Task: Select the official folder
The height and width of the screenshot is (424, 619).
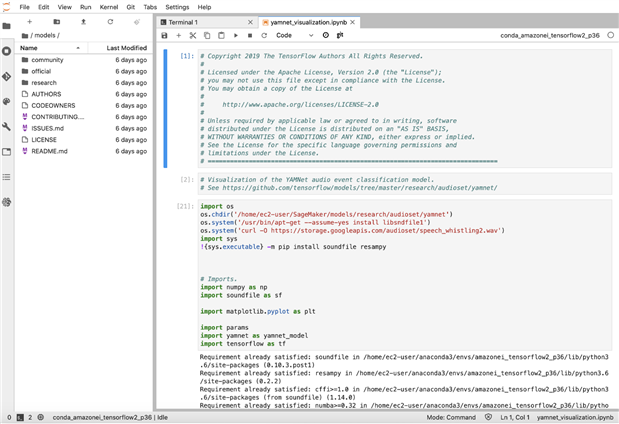Action: (84, 71)
